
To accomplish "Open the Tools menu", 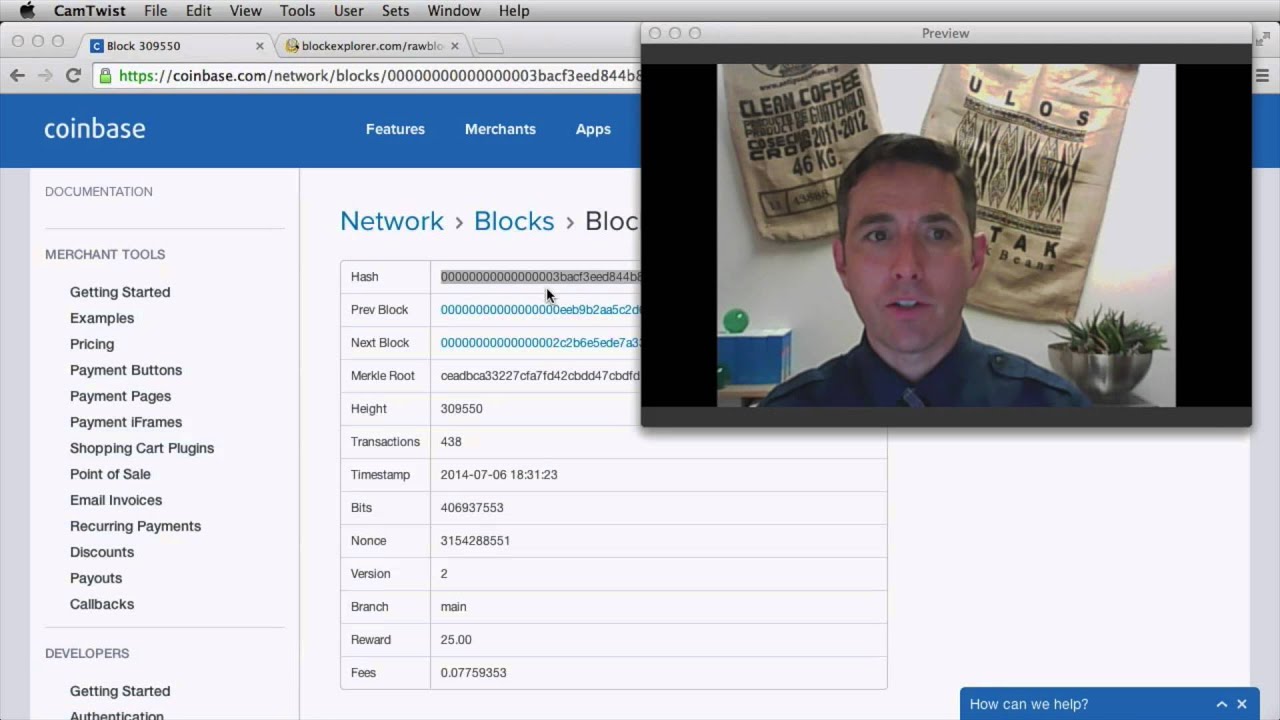I will pyautogui.click(x=297, y=11).
